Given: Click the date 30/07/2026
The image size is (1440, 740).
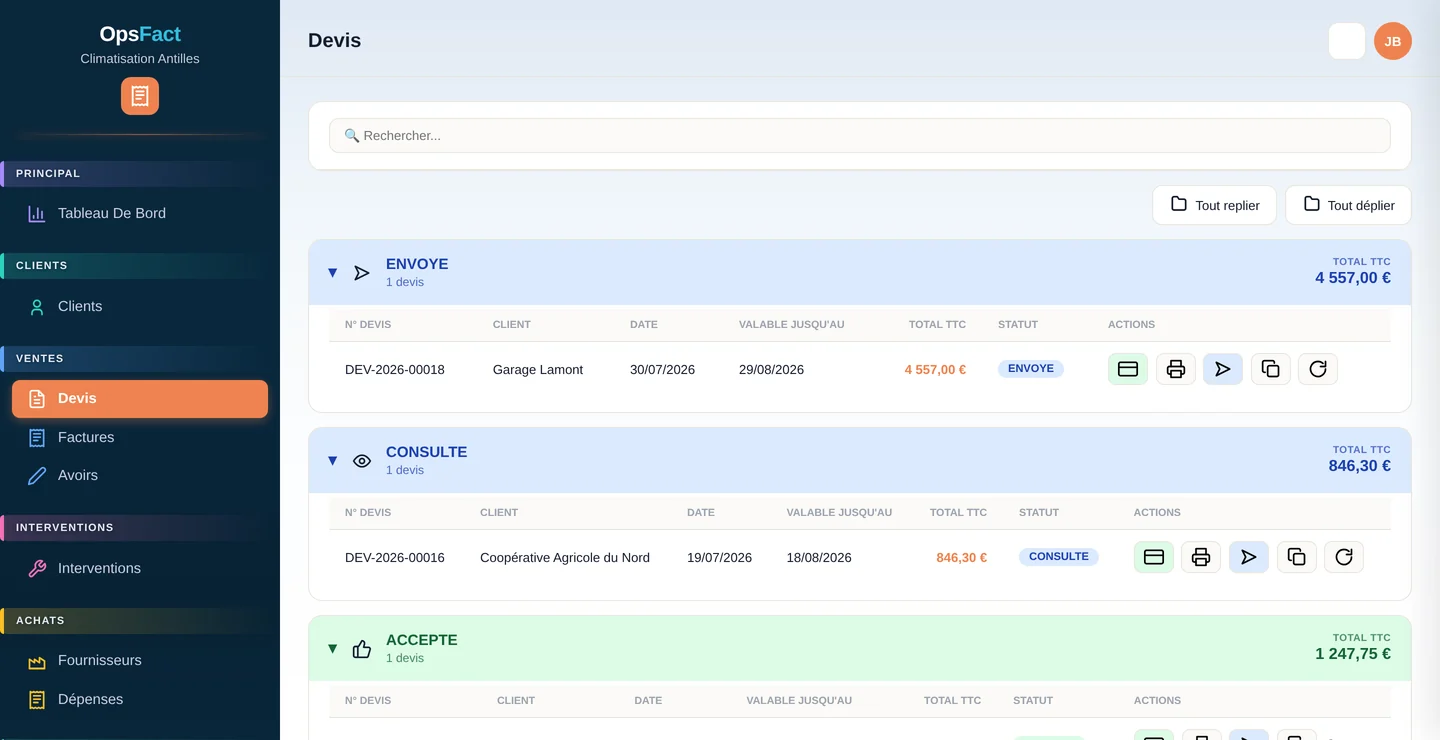Looking at the screenshot, I should (x=662, y=370).
